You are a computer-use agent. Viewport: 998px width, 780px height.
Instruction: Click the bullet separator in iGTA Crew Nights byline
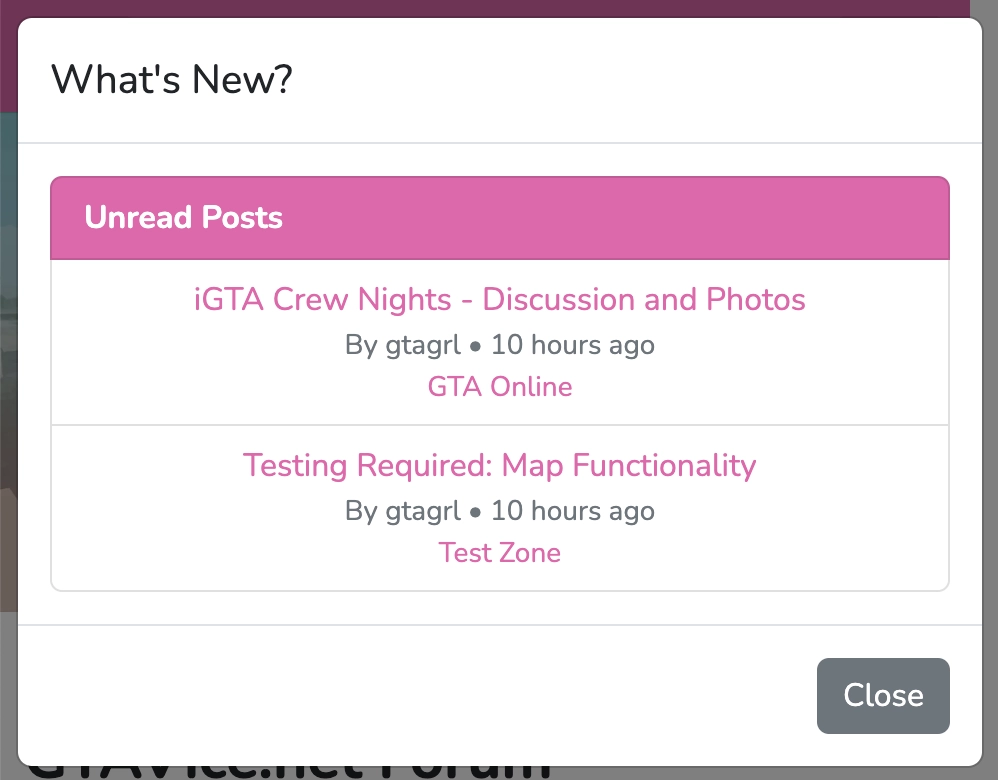[476, 346]
